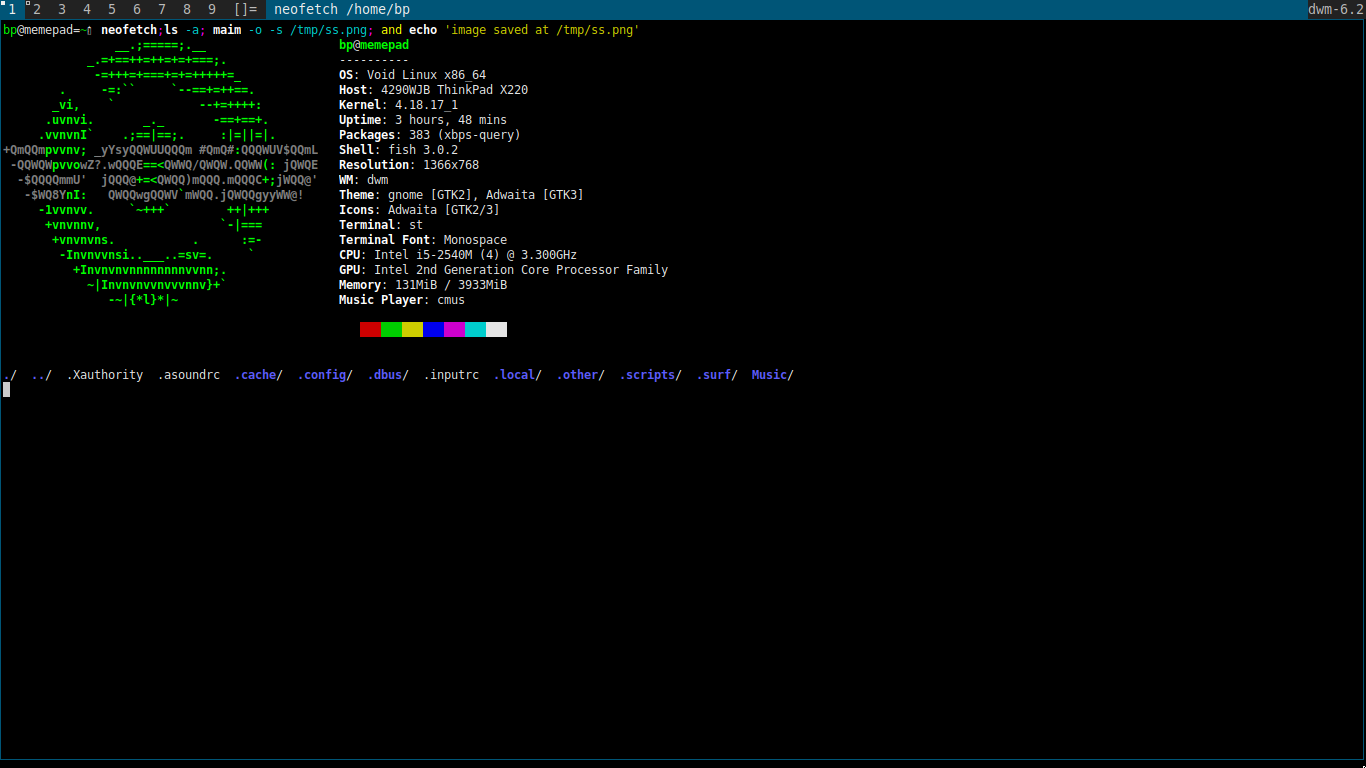Click the '.dbus/' directory entry
The width and height of the screenshot is (1366, 768).
pos(388,375)
